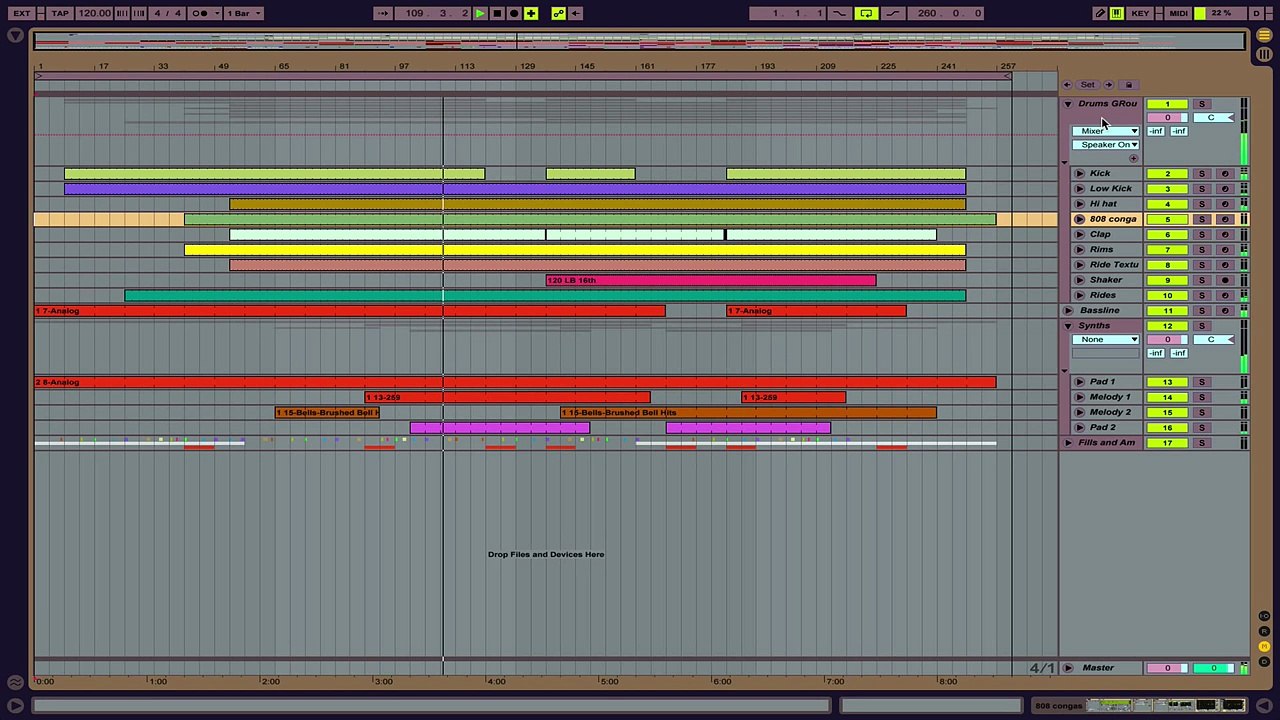Show the In/Out section icon
This screenshot has height=720, width=1280.
[x=1264, y=617]
